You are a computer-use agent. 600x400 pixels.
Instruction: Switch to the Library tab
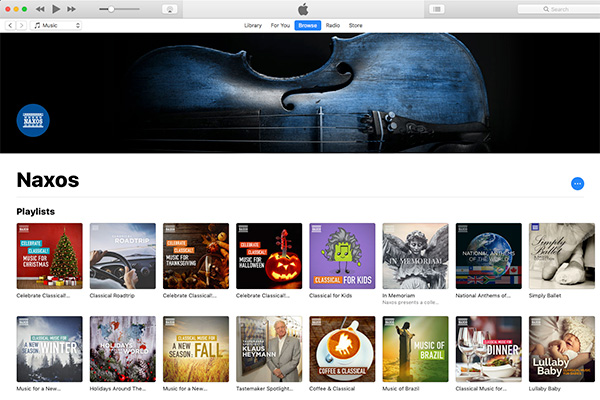253,25
